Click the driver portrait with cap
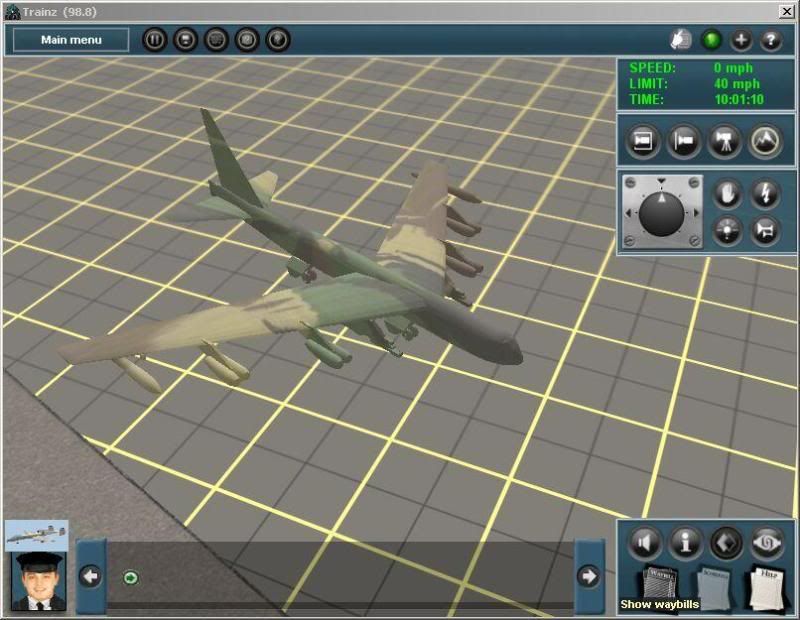 point(39,581)
